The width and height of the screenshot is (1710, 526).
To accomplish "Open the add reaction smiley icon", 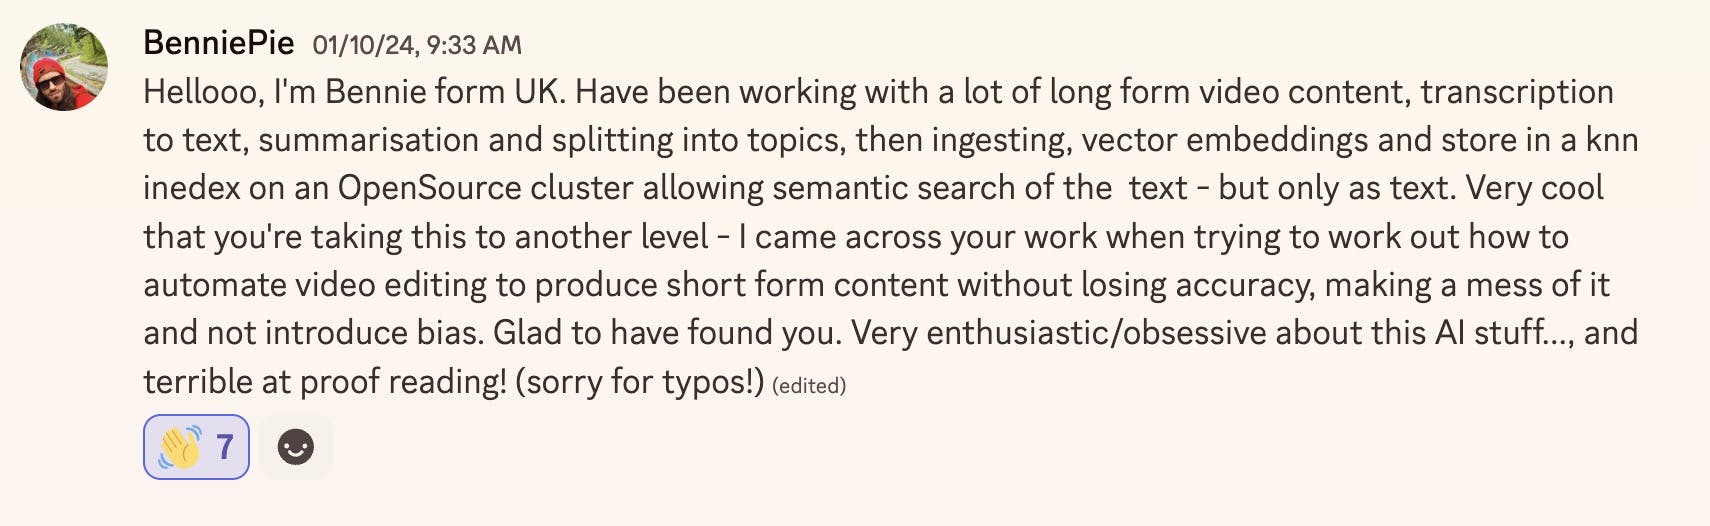I will click(296, 447).
